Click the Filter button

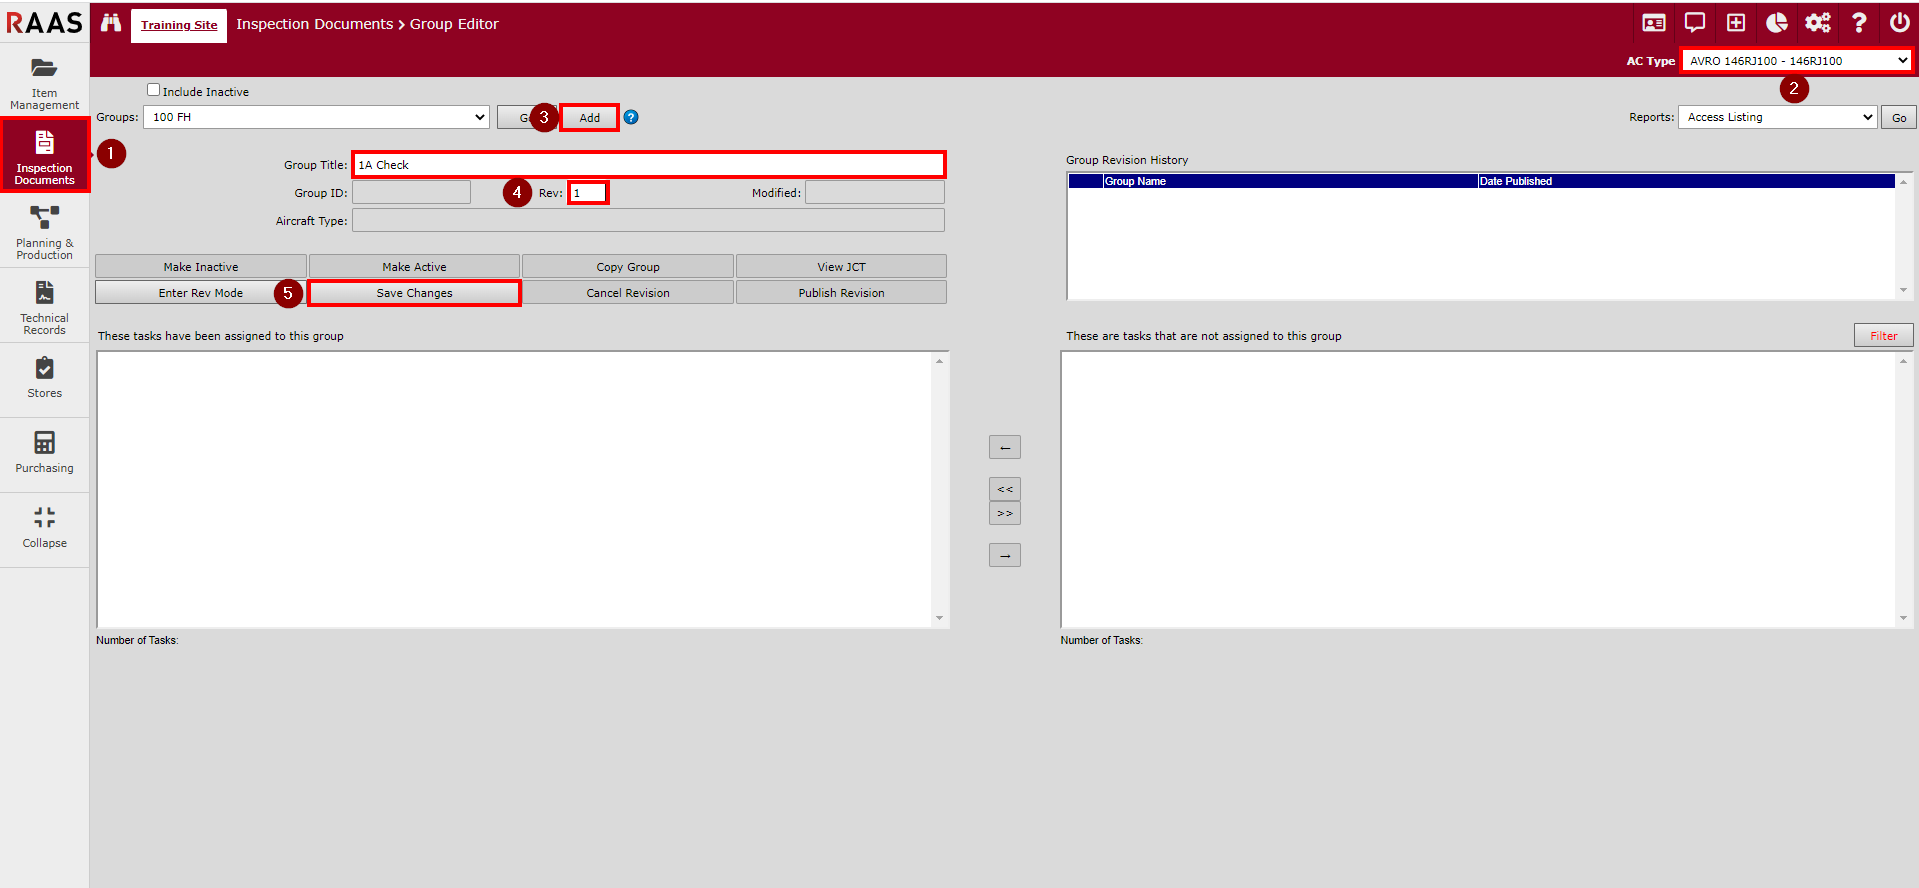1883,336
